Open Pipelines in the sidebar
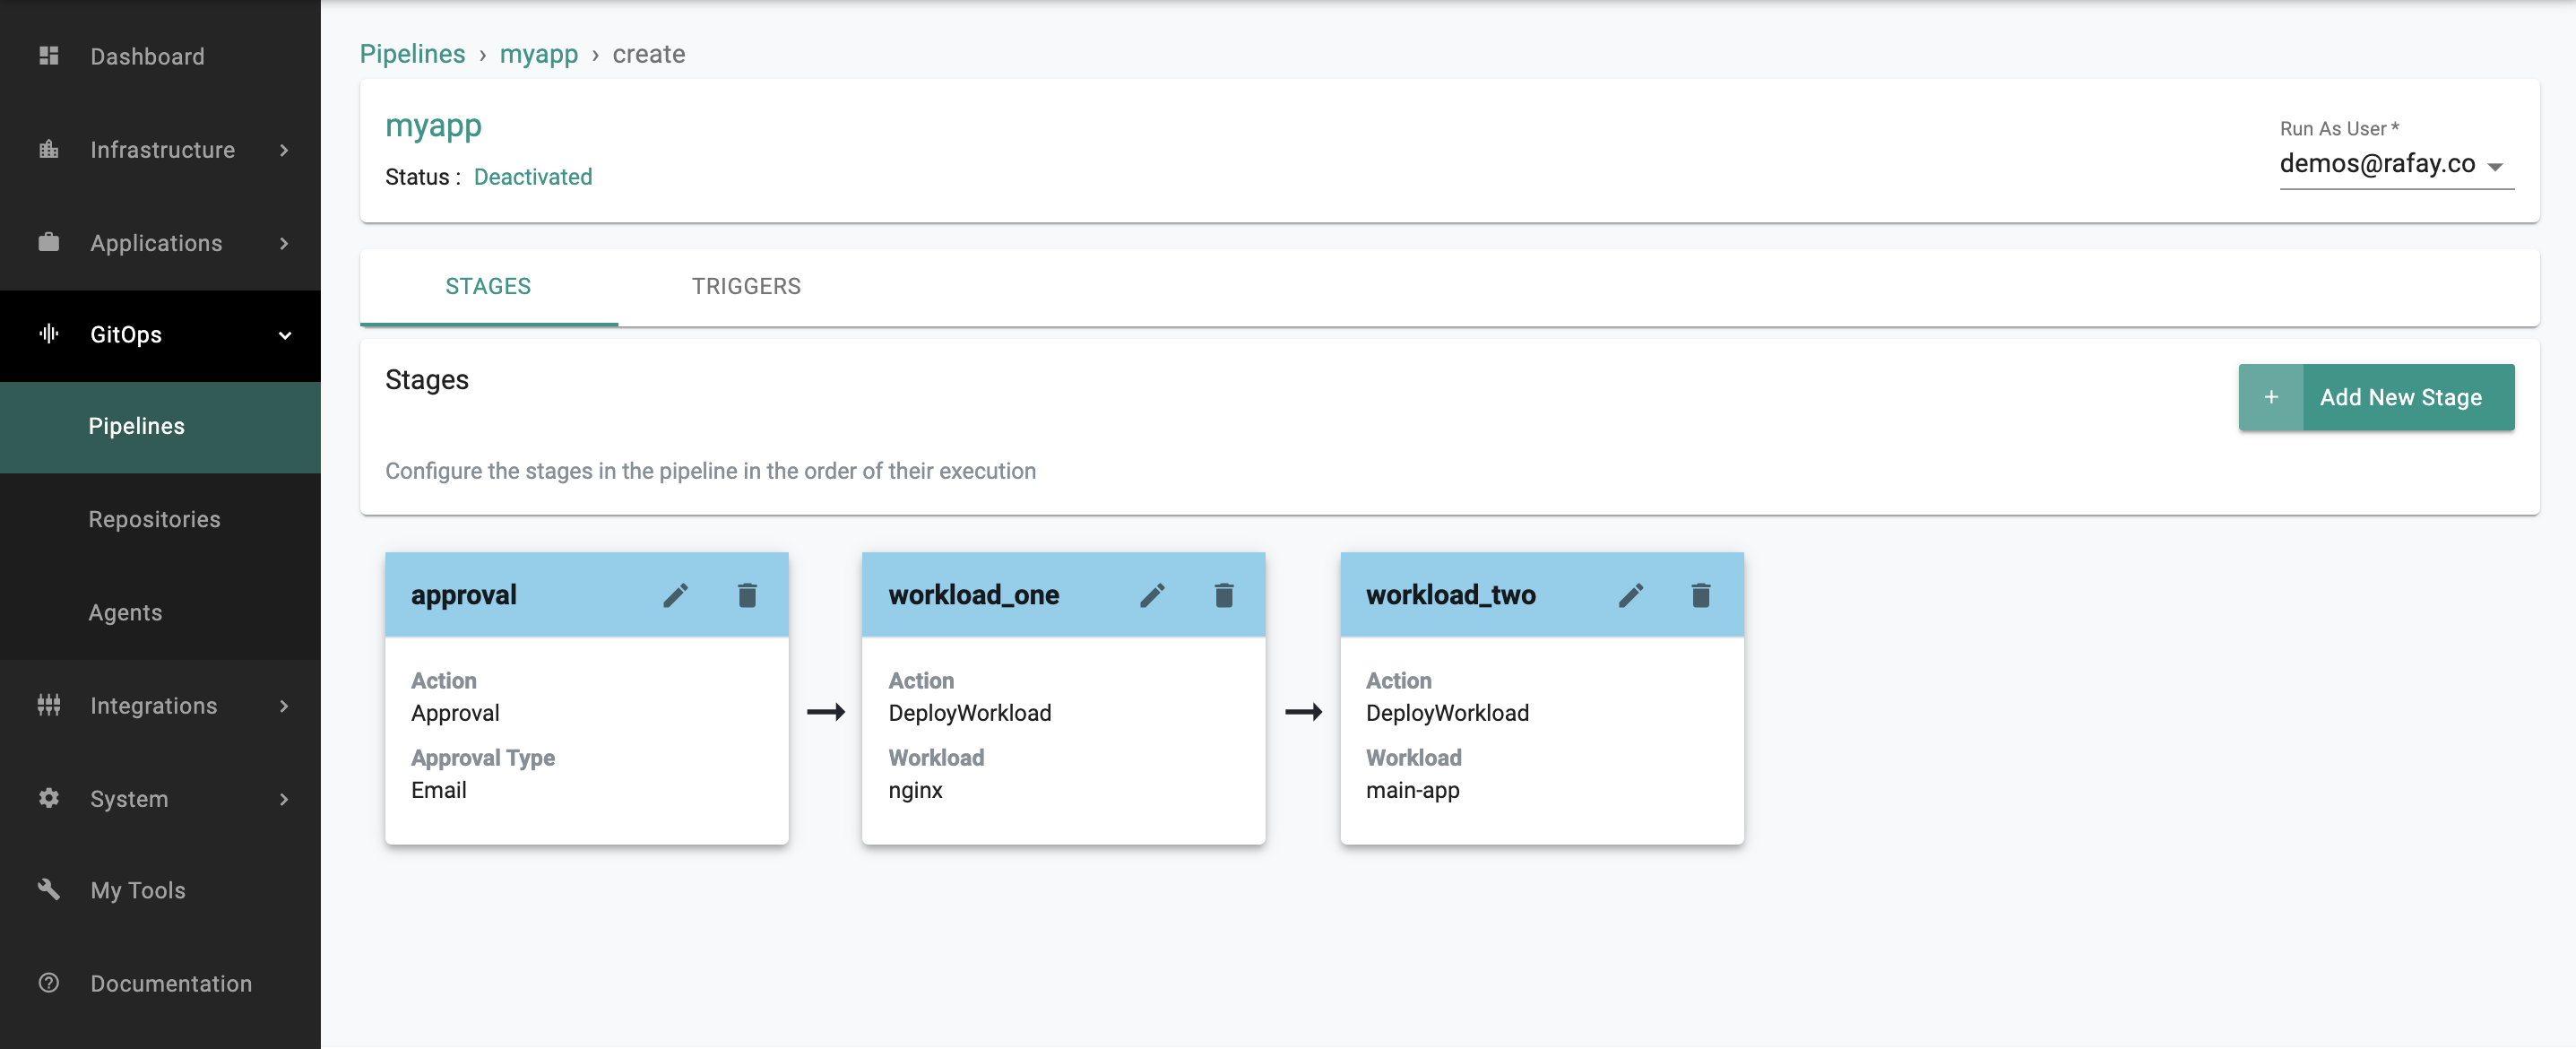2576x1049 pixels. click(x=160, y=427)
